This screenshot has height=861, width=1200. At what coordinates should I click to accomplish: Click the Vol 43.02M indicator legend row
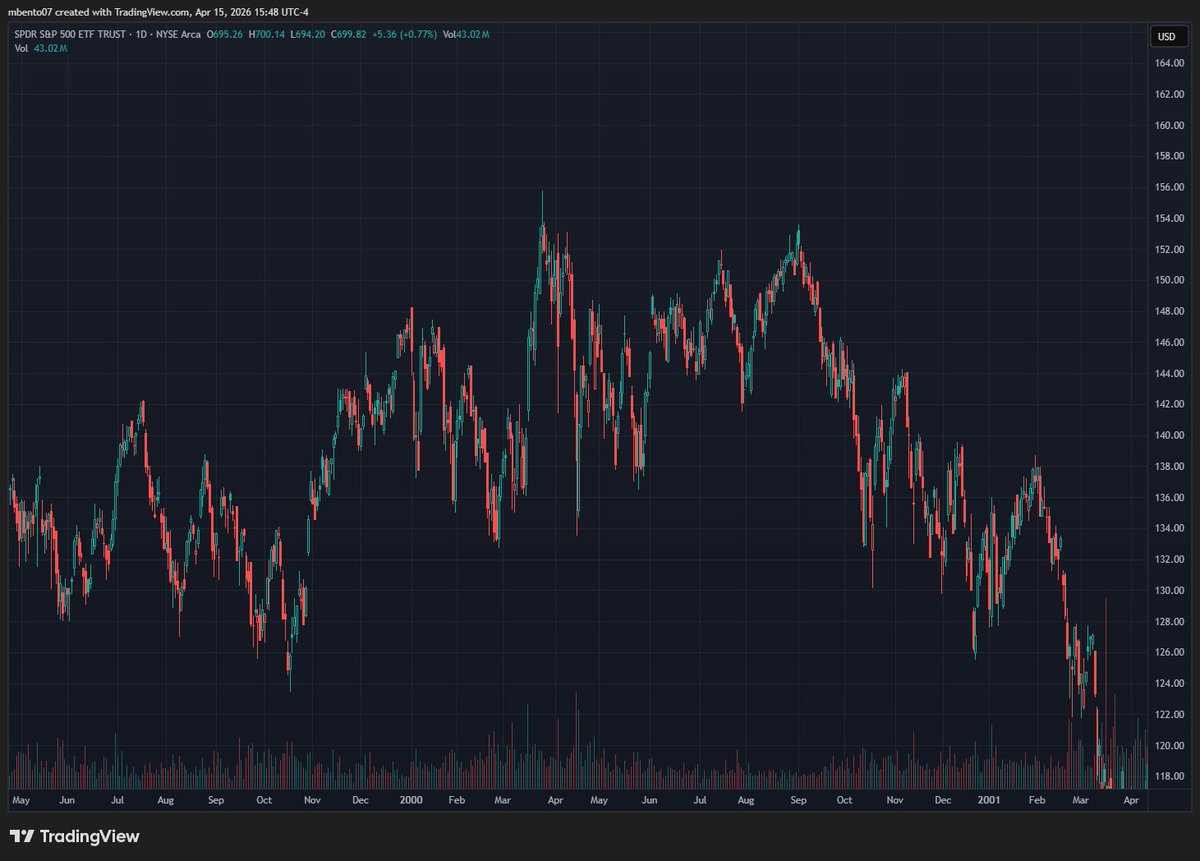pyautogui.click(x=39, y=48)
